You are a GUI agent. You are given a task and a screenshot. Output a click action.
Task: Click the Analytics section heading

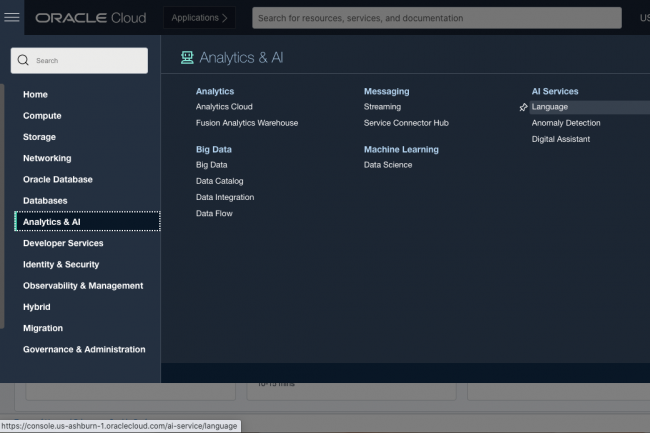[x=215, y=91]
